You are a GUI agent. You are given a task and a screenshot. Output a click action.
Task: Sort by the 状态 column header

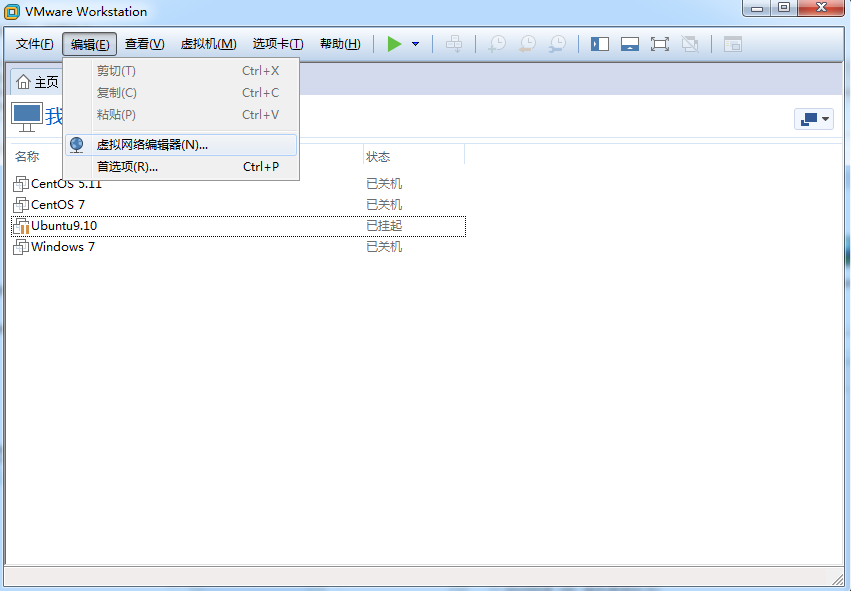pos(378,157)
